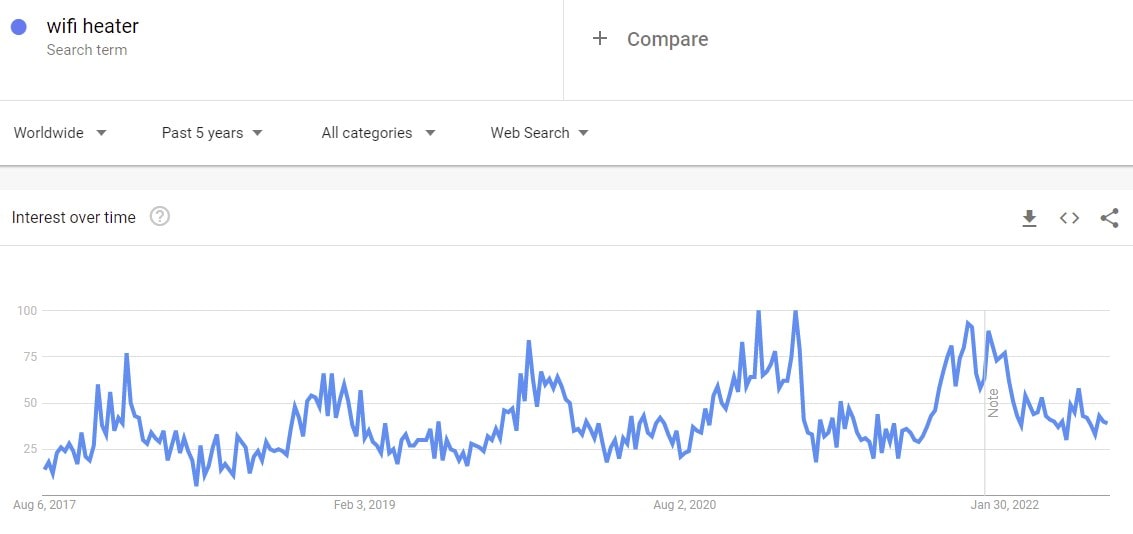Viewport: 1133px width, 534px height.
Task: Click the Search term subtitle text
Action: (87, 50)
